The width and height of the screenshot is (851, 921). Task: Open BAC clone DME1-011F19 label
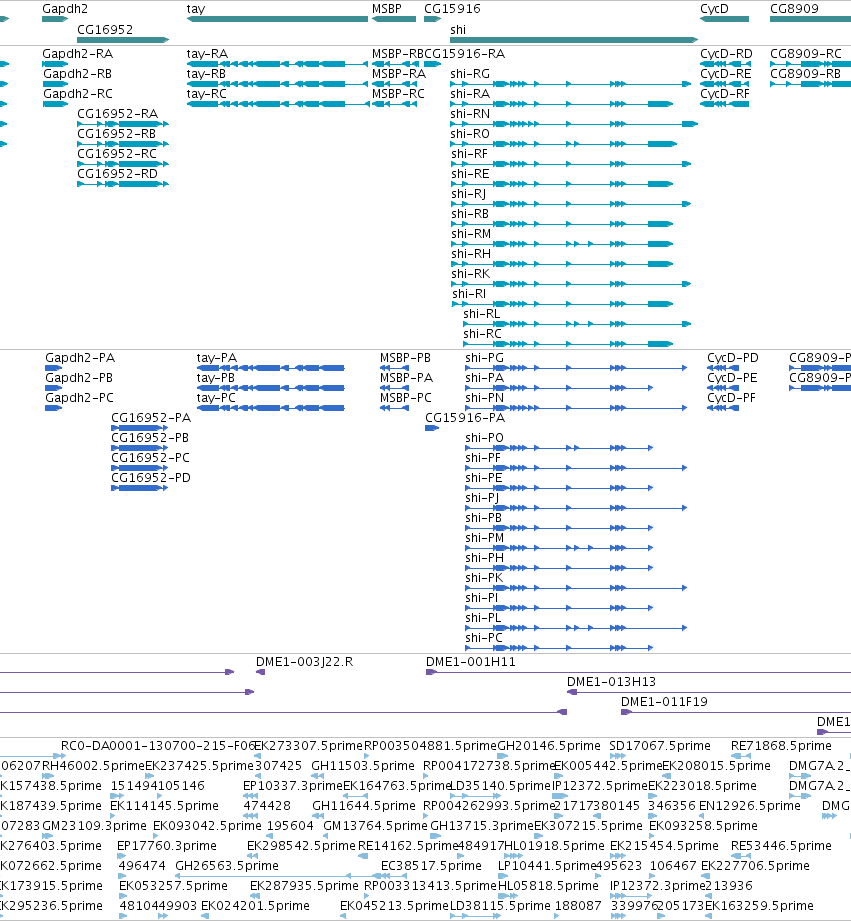[664, 702]
